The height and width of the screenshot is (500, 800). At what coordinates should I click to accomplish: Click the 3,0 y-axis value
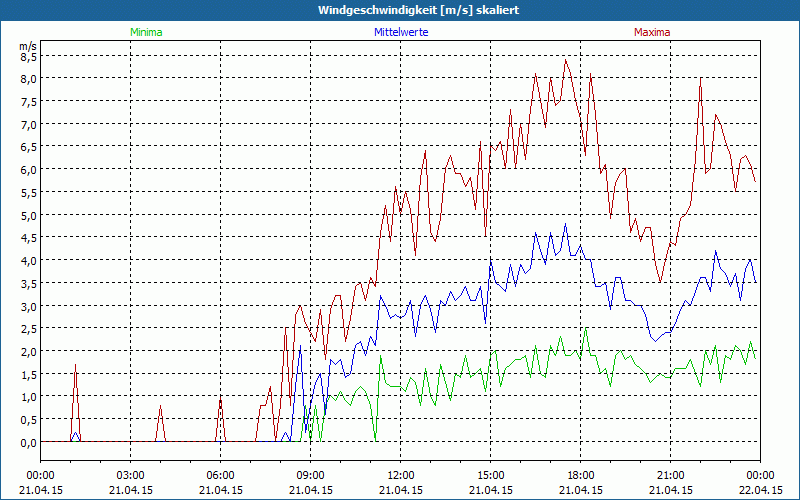[x=28, y=307]
